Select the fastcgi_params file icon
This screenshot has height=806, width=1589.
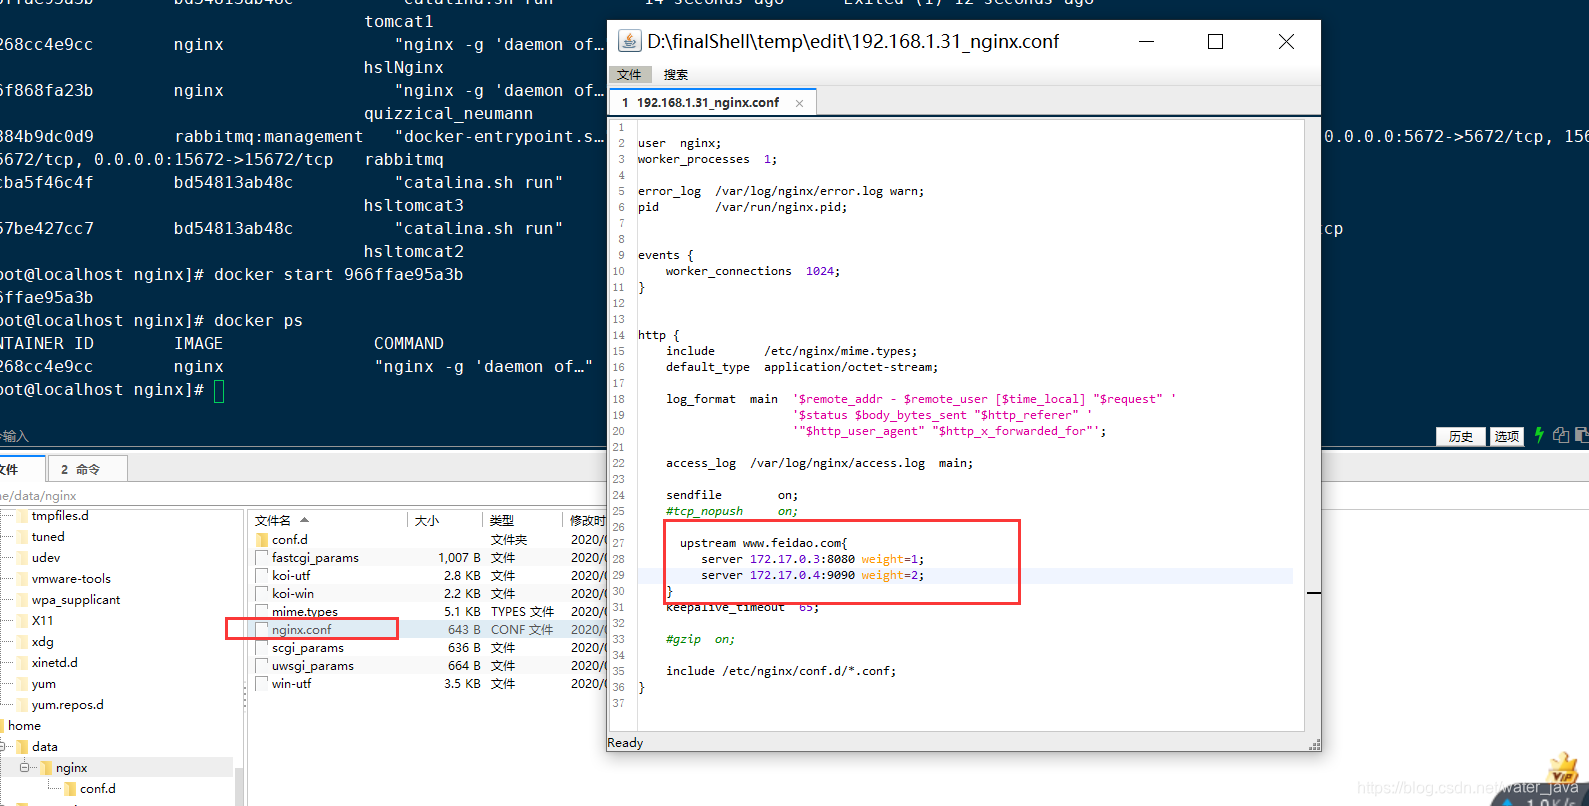(x=262, y=557)
